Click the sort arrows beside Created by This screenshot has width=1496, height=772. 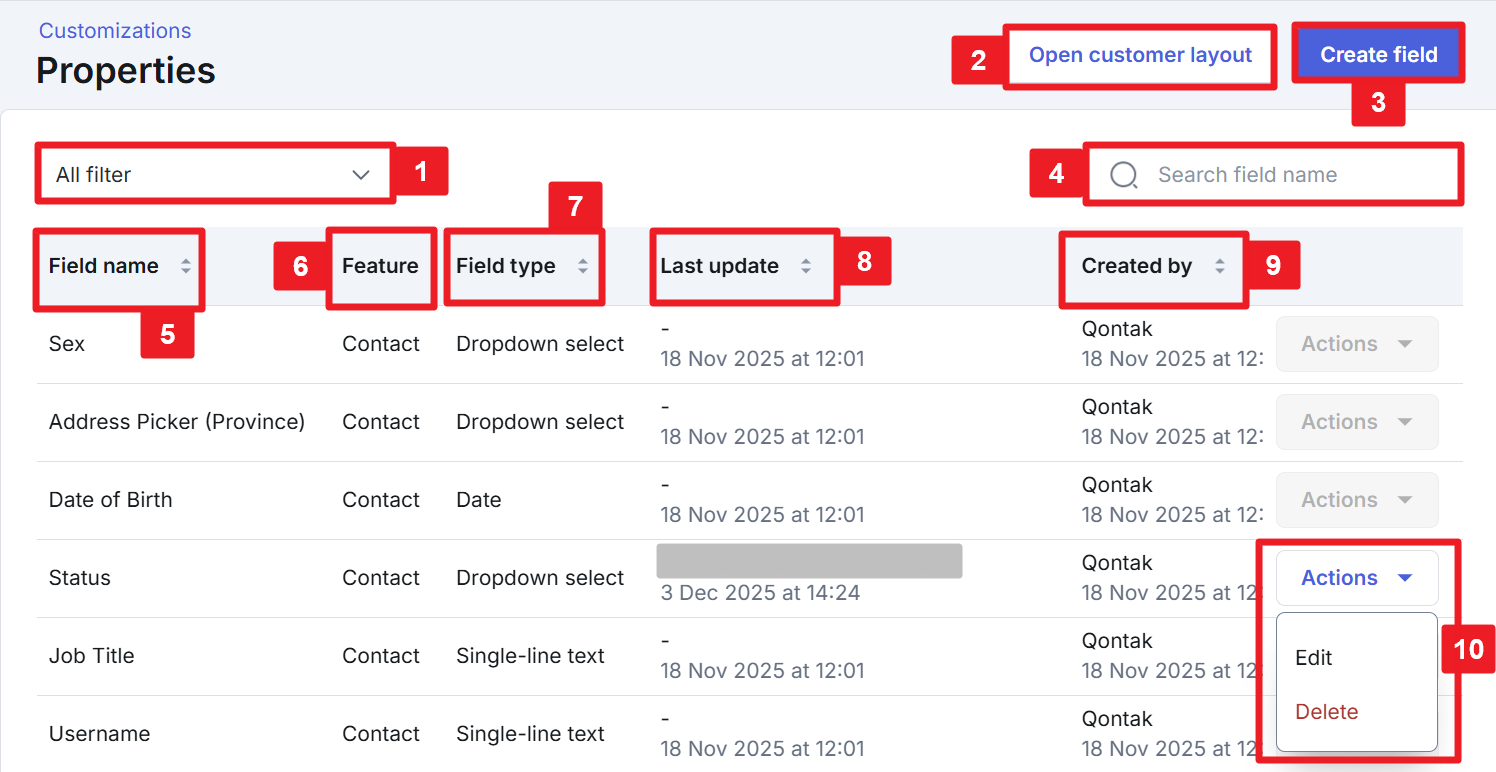1219,266
